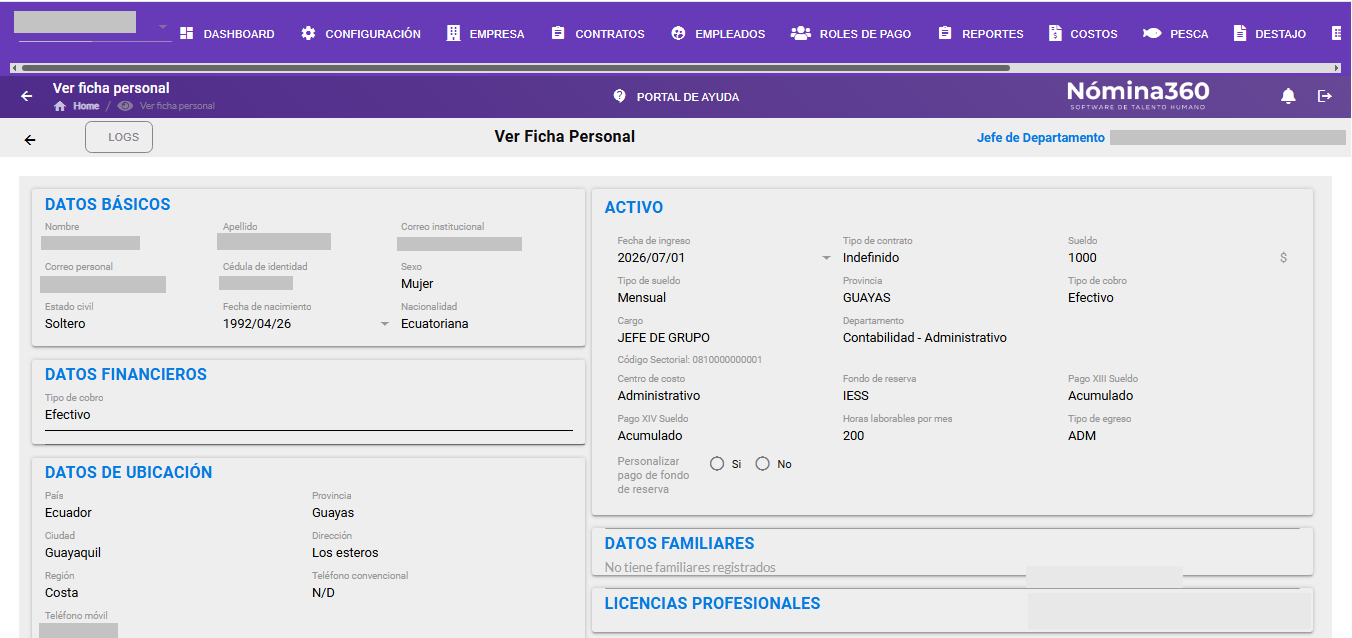Open the Portal de Ayuda link

676,97
